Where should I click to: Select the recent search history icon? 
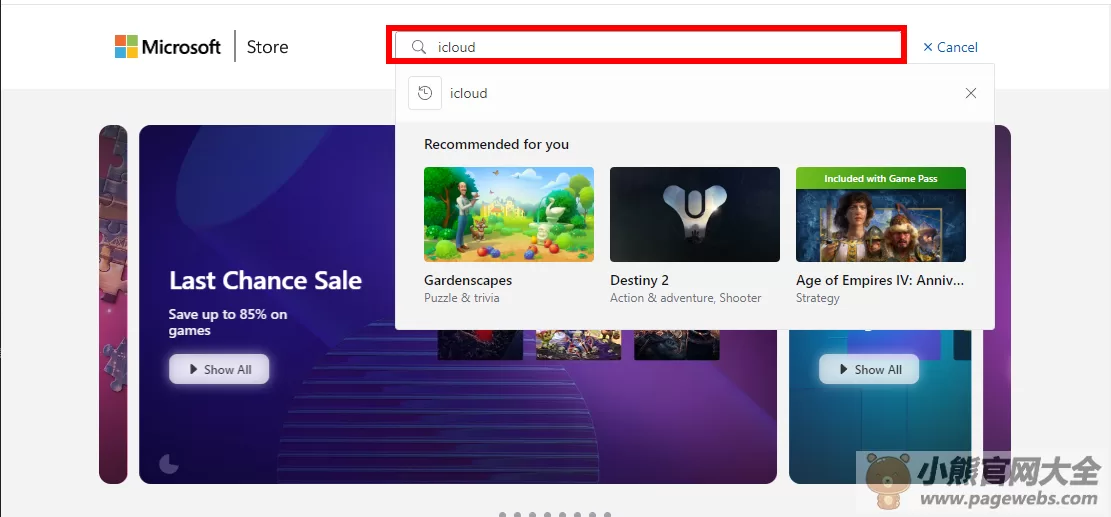click(x=425, y=93)
